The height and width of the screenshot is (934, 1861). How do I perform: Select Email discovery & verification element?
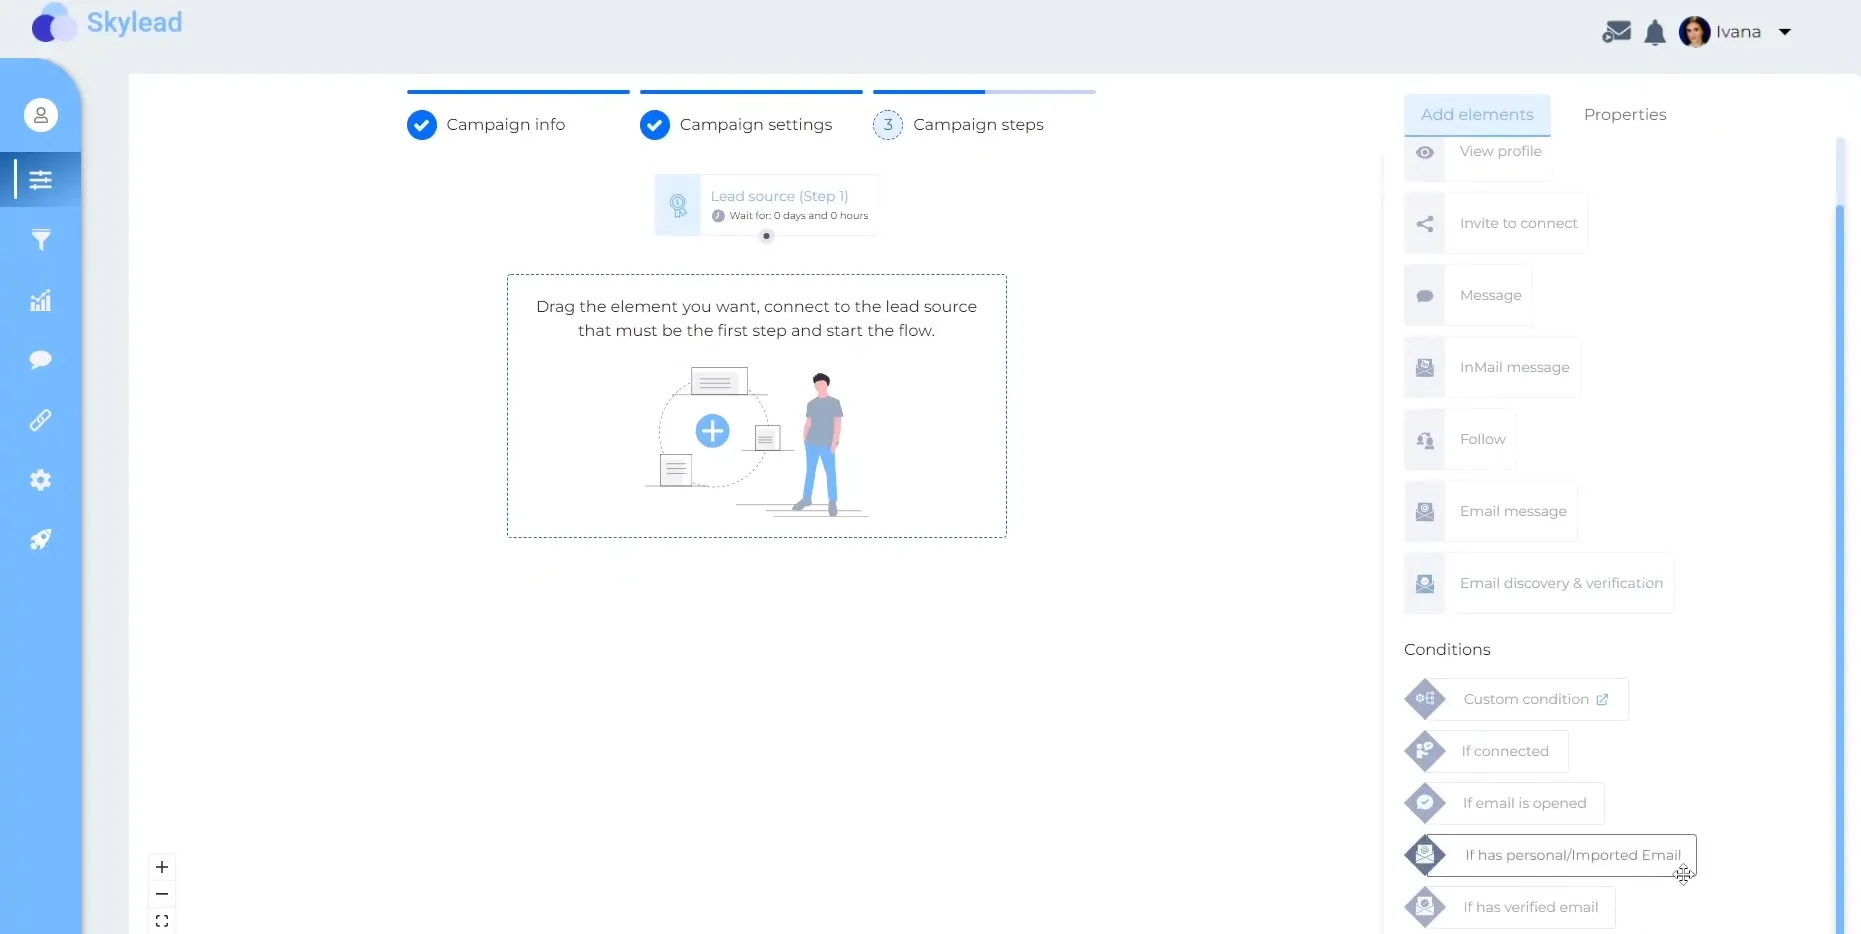tap(1539, 584)
